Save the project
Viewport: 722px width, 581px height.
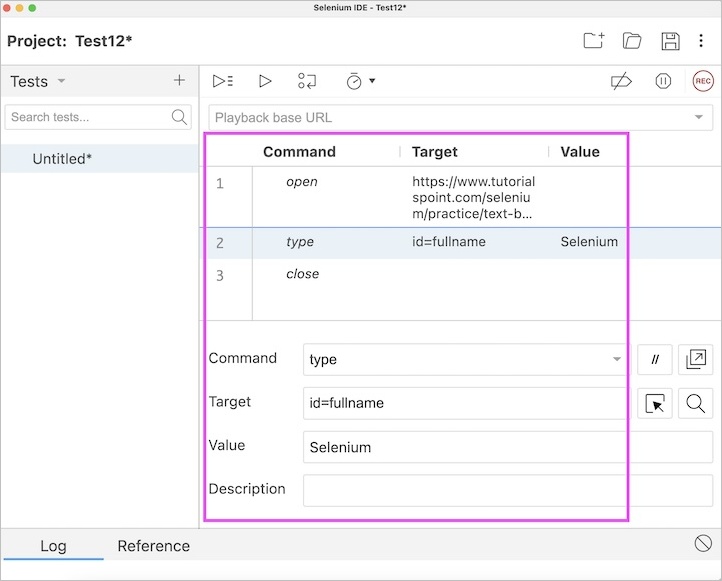click(x=670, y=41)
